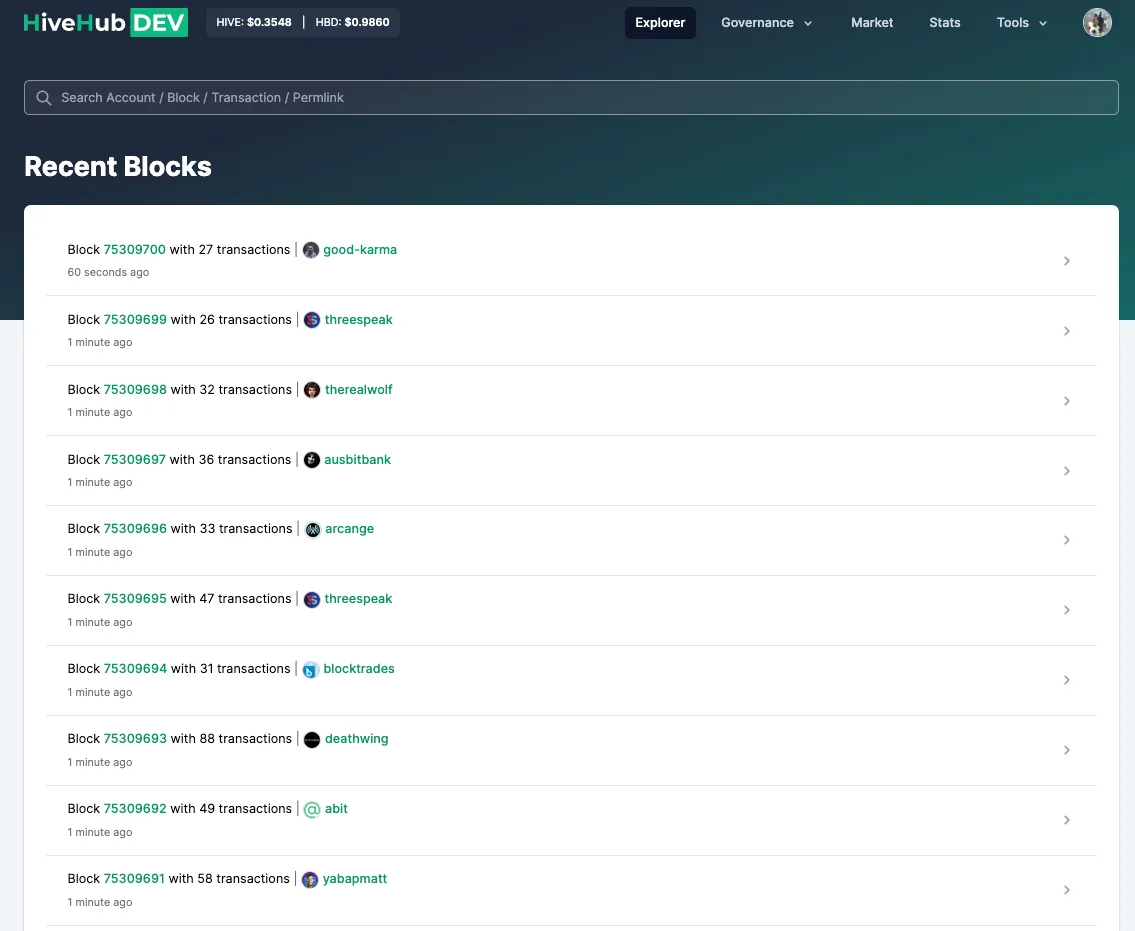Click arcange's witness avatar
The height and width of the screenshot is (931, 1135).
313,529
